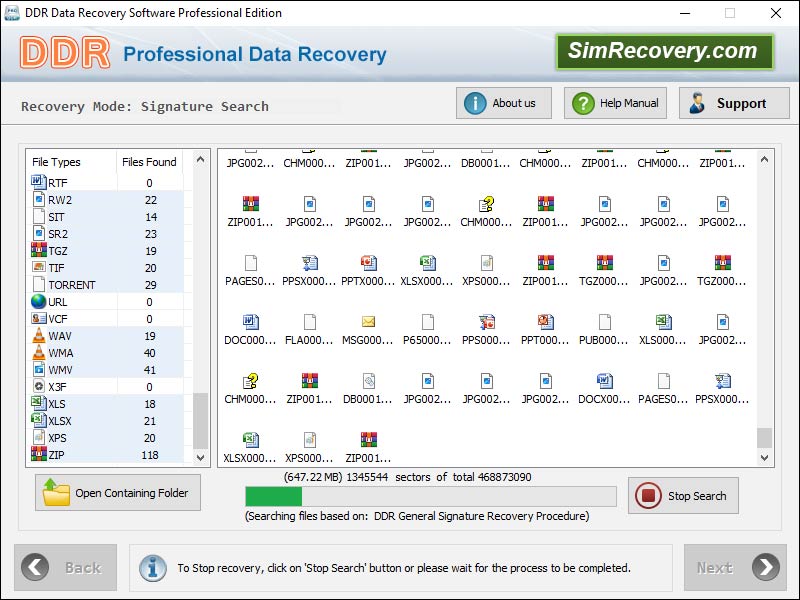Select the X3F file type icon
The width and height of the screenshot is (800, 600).
point(39,386)
